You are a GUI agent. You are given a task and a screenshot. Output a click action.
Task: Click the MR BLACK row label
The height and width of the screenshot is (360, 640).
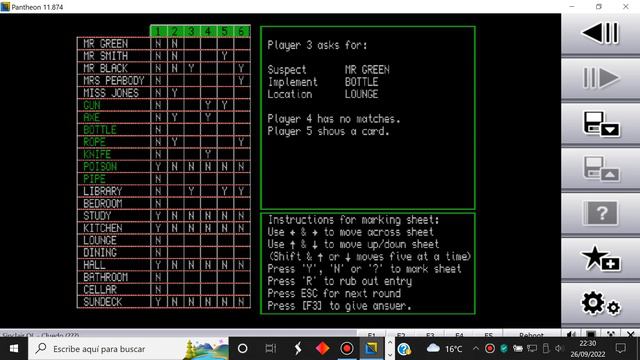coord(106,68)
